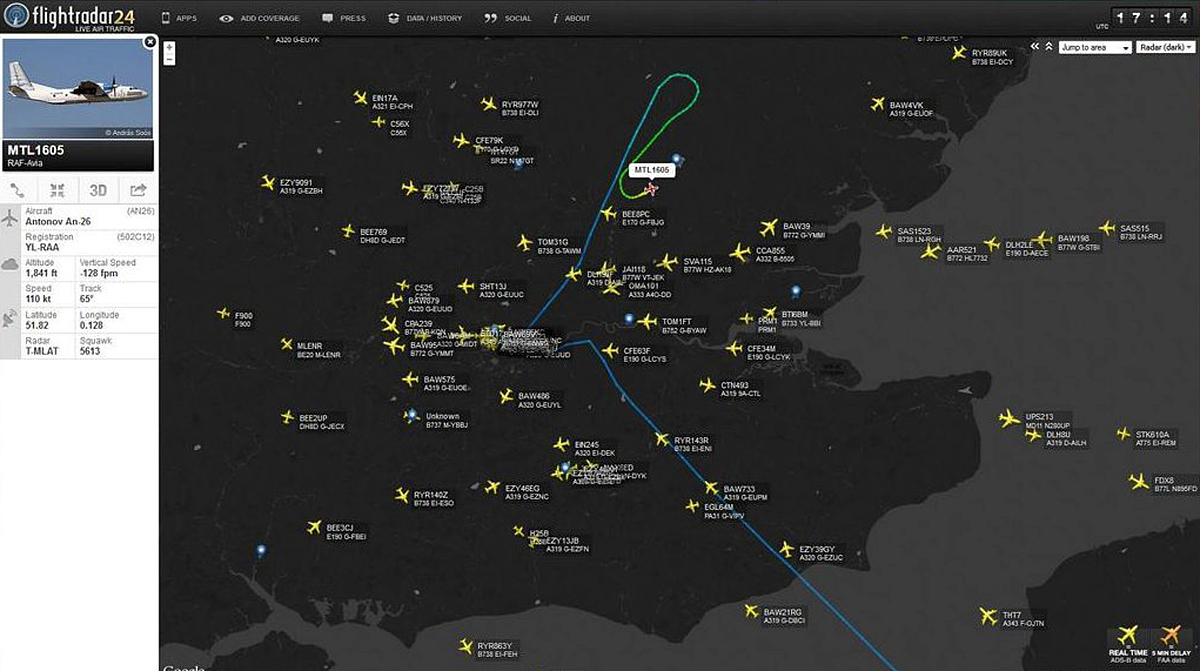Zoom in with the map plus button
The width and height of the screenshot is (1200, 671).
tap(170, 47)
